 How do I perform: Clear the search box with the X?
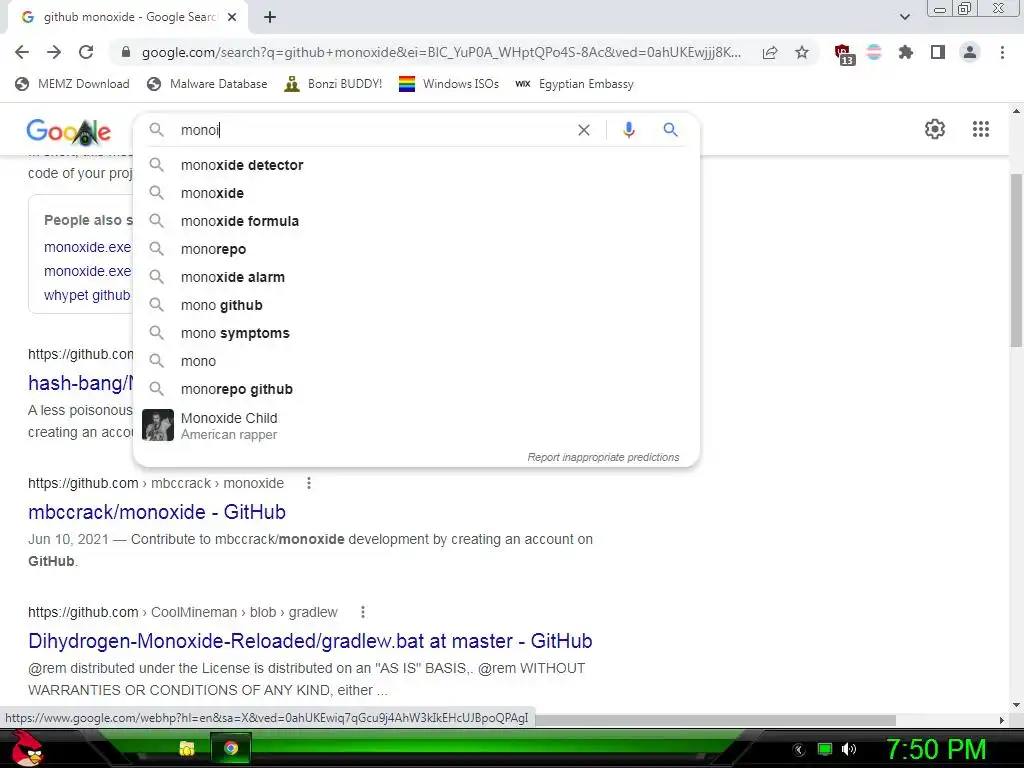pos(584,130)
